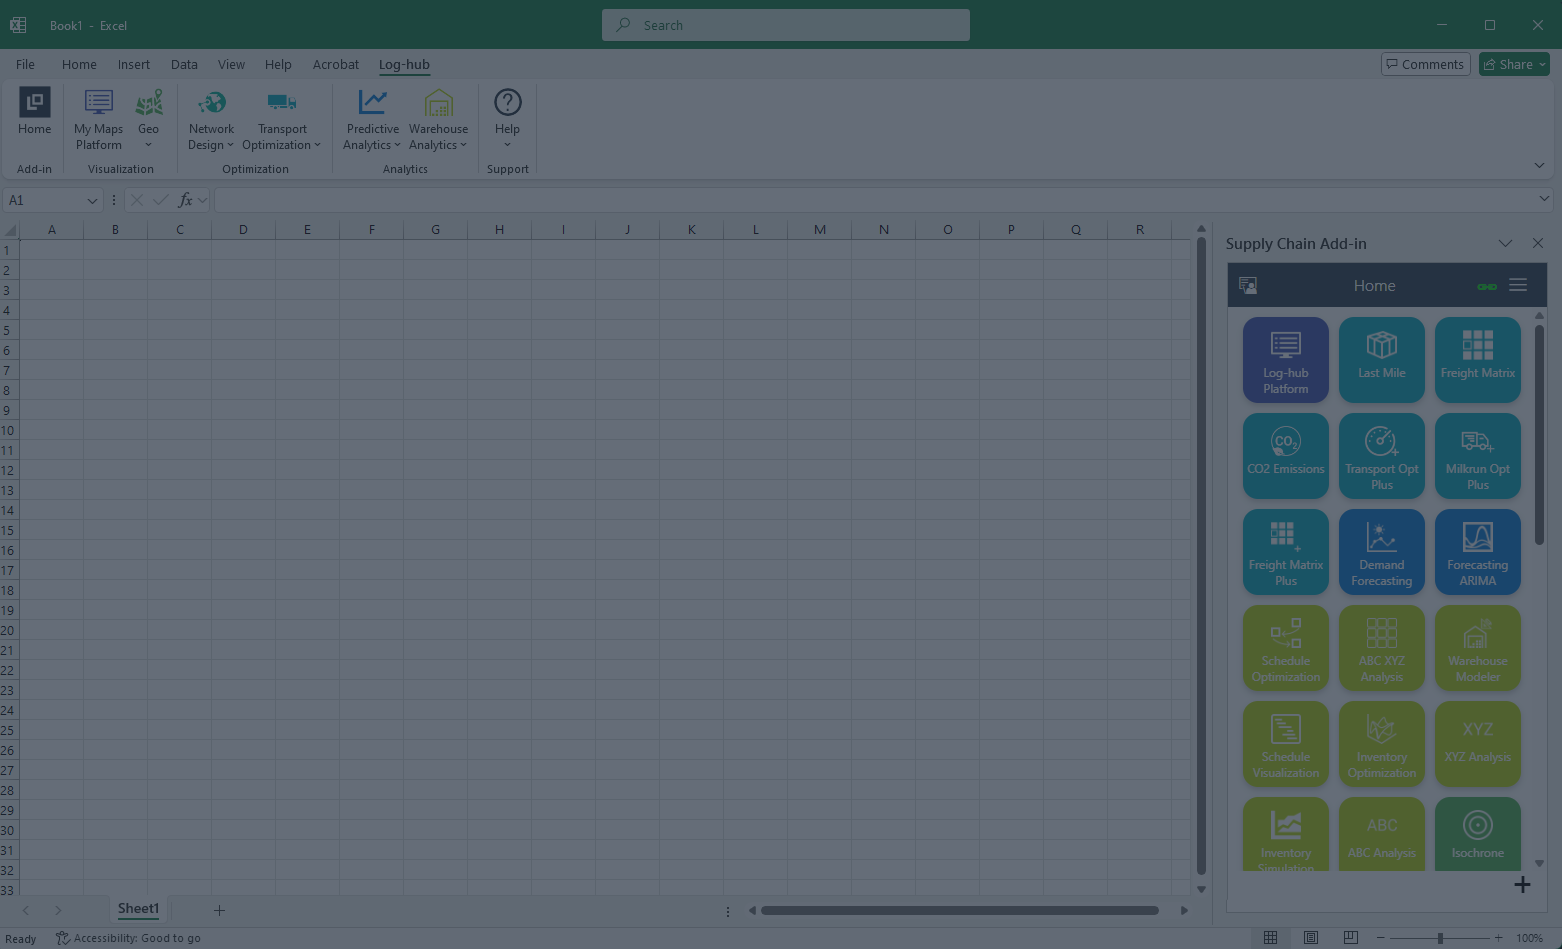This screenshot has height=949, width=1562.
Task: Launch the Last Mile app tile
Action: [1382, 360]
